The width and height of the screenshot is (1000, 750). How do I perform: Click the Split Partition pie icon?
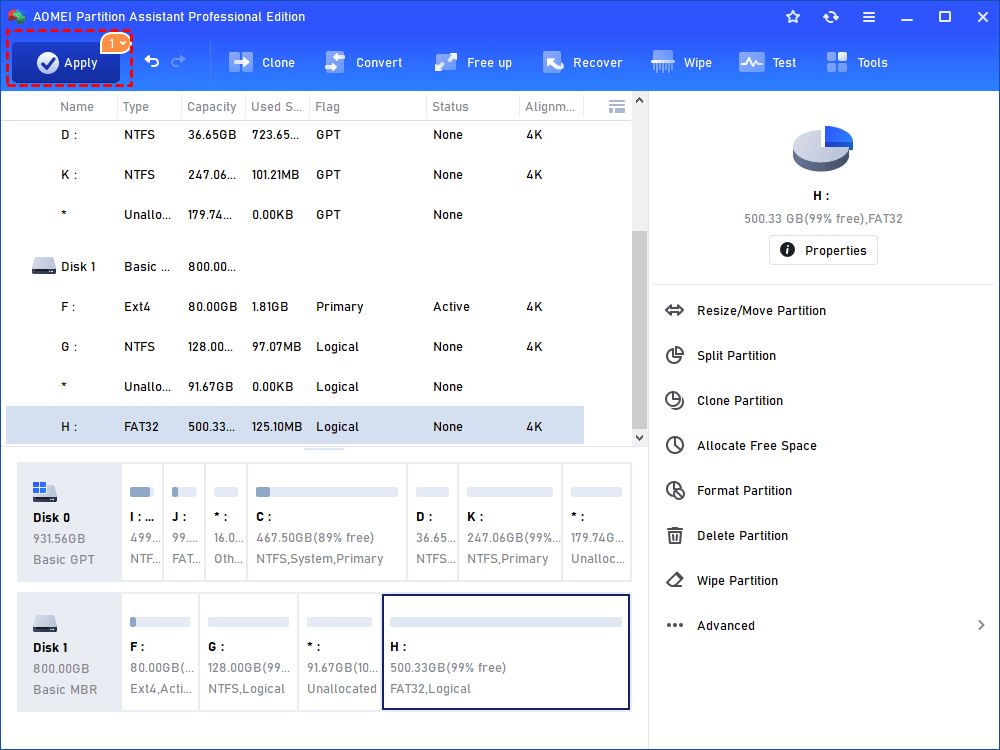click(675, 355)
